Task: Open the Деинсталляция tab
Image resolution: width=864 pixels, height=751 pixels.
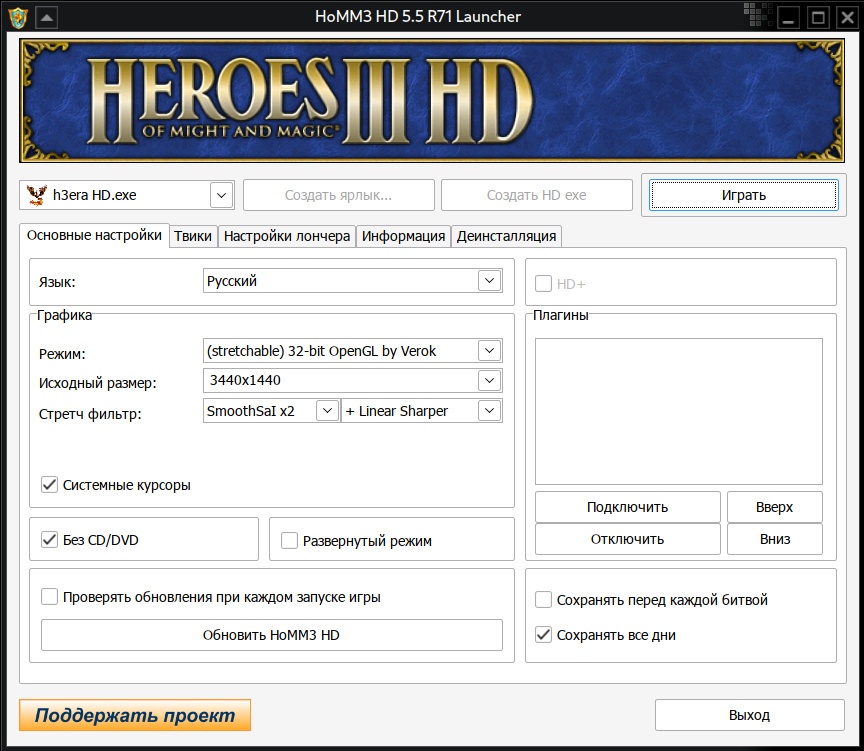Action: click(x=506, y=236)
